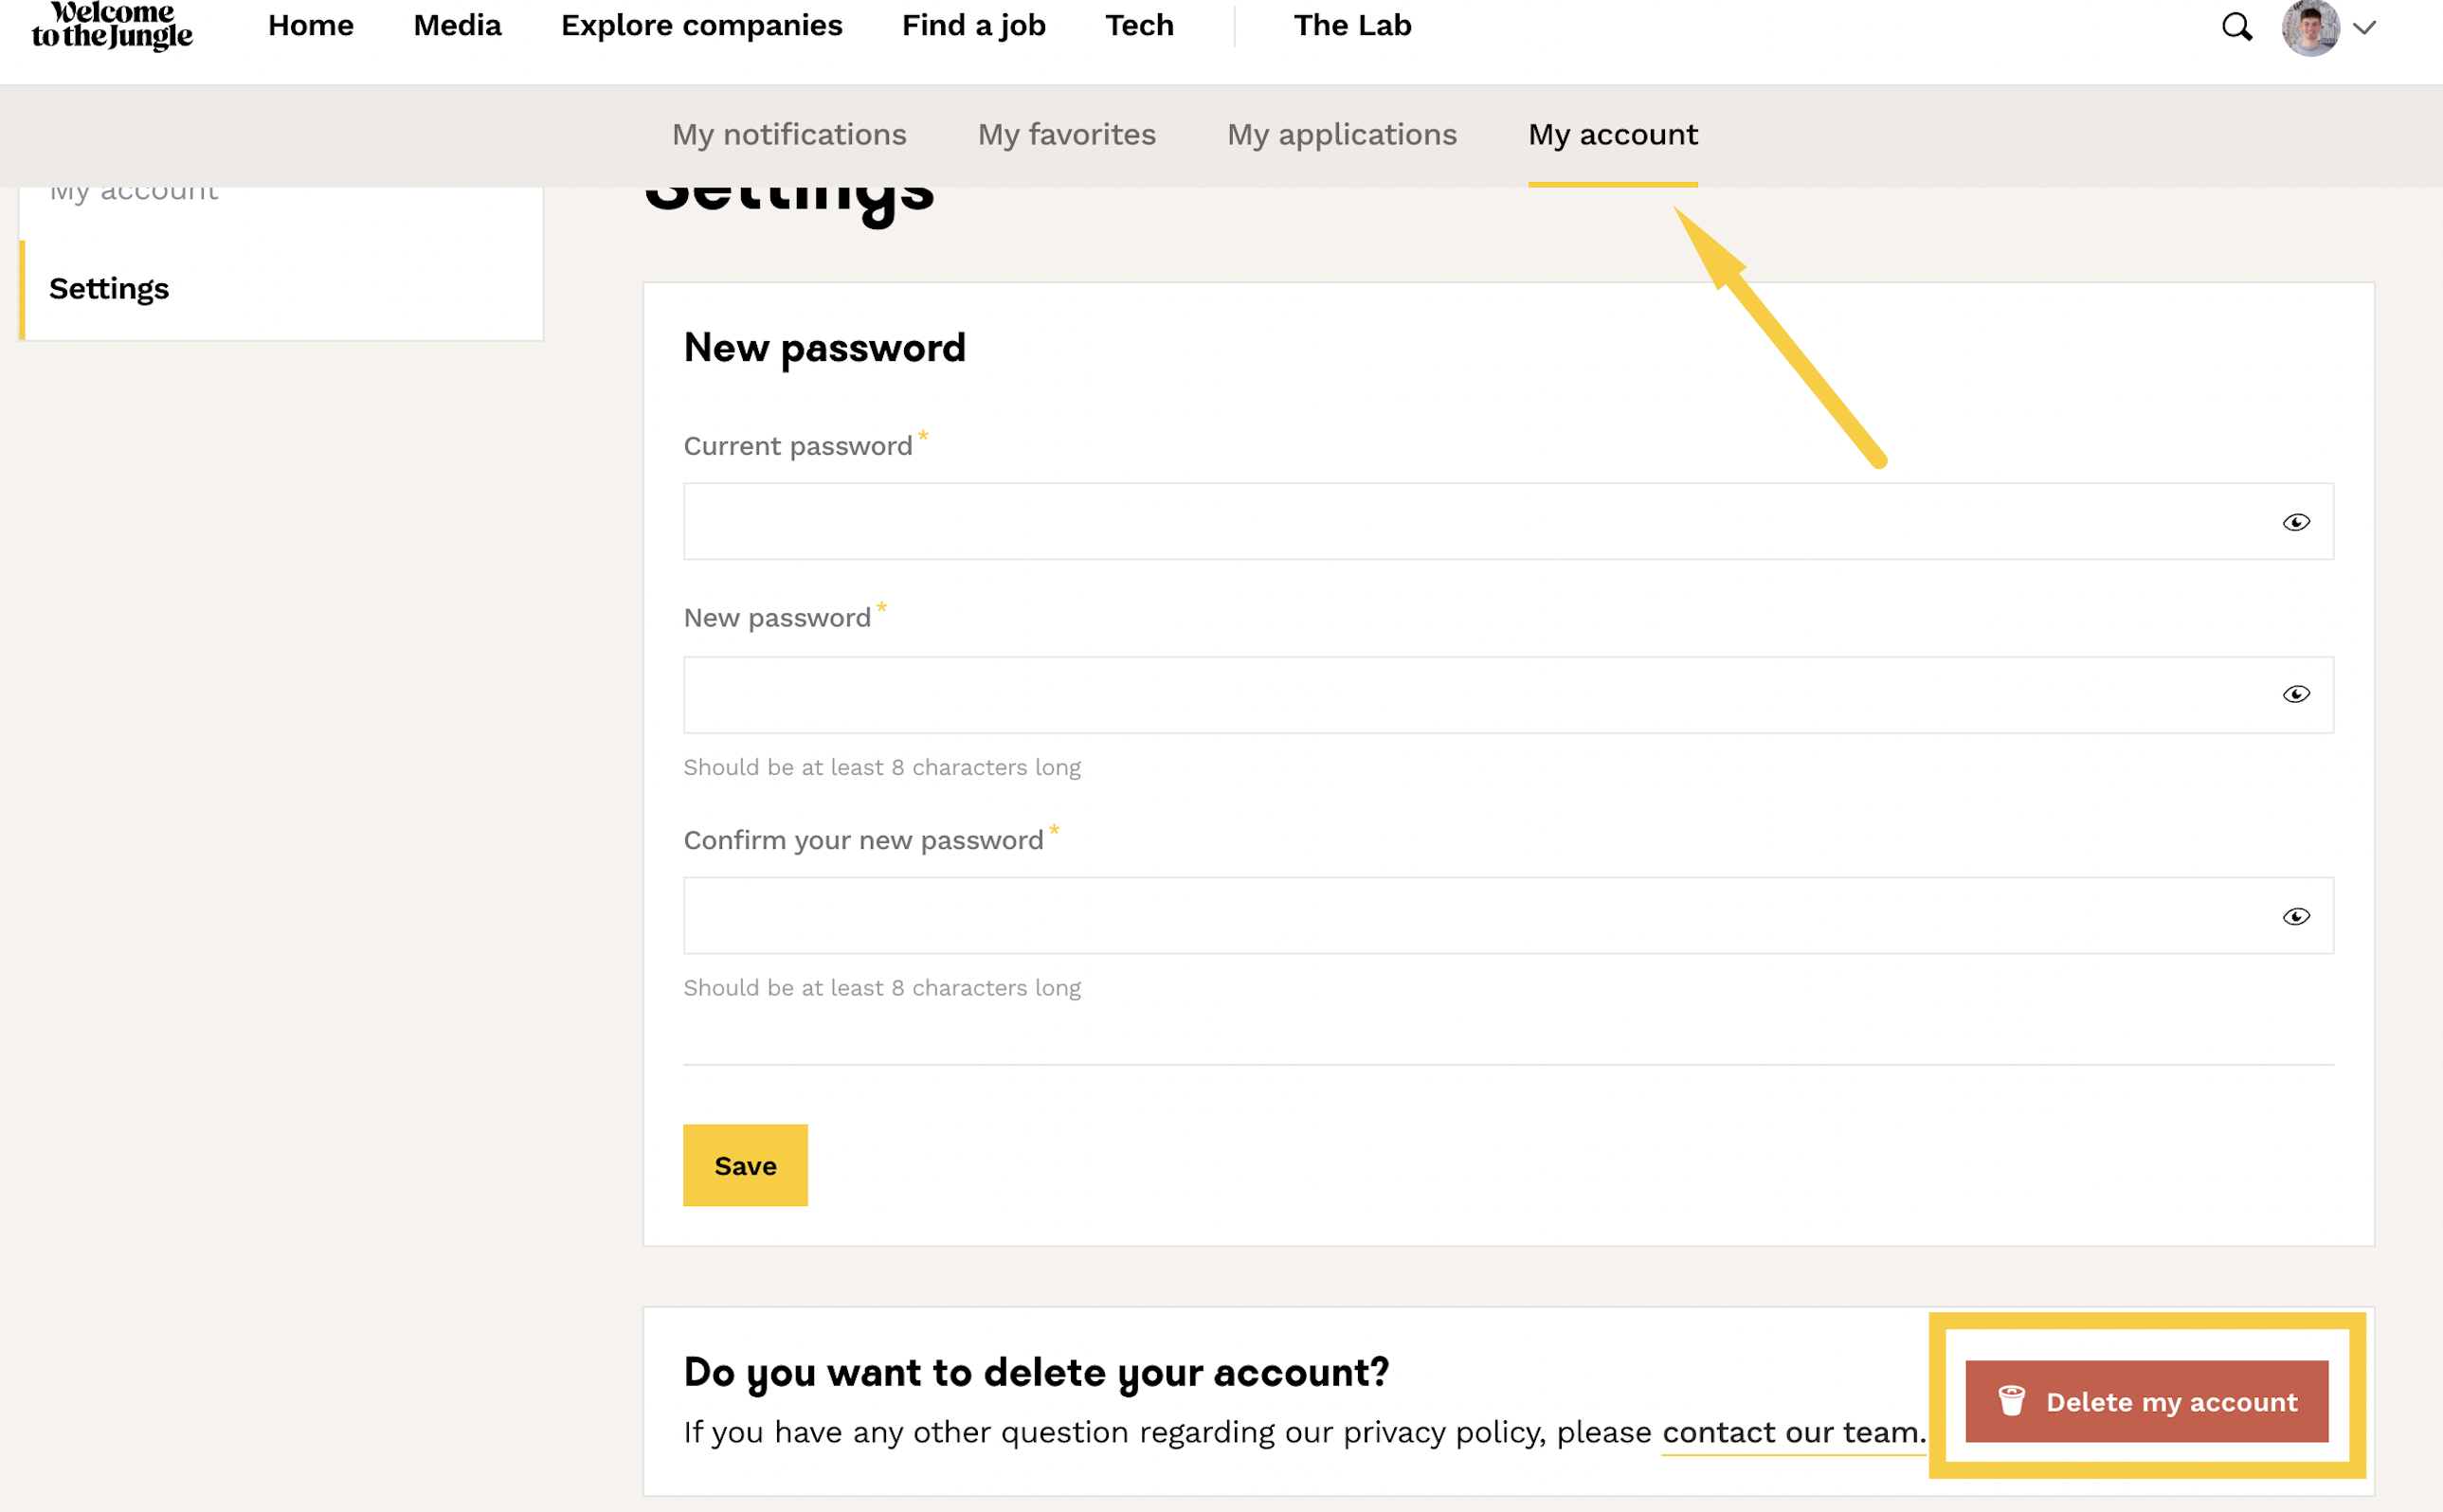Expand the profile dropdown chevron
Image resolution: width=2443 pixels, height=1512 pixels.
coord(2364,28)
